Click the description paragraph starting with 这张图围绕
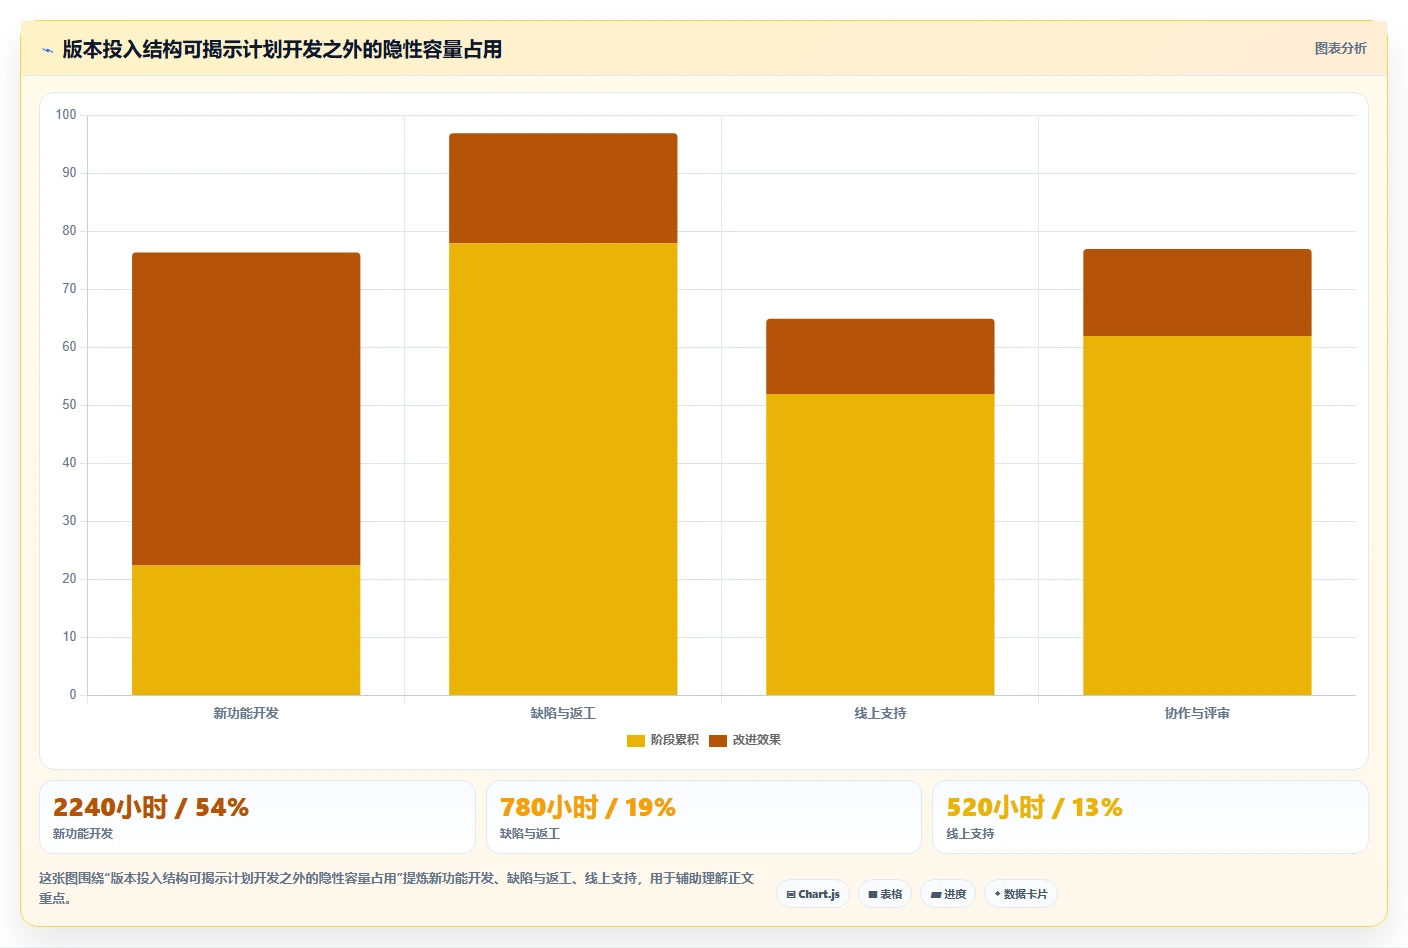1408x948 pixels. click(397, 888)
